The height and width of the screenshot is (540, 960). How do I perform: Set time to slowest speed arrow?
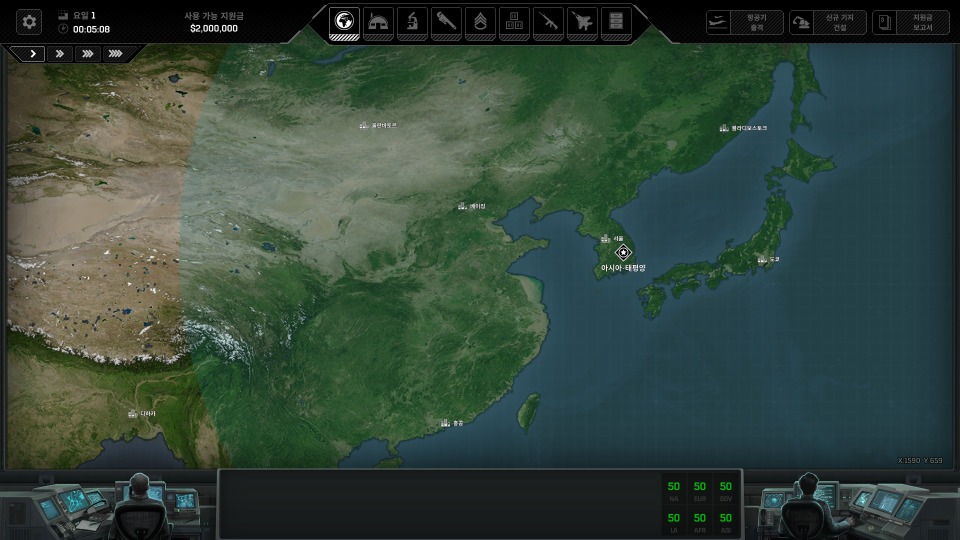[x=32, y=54]
